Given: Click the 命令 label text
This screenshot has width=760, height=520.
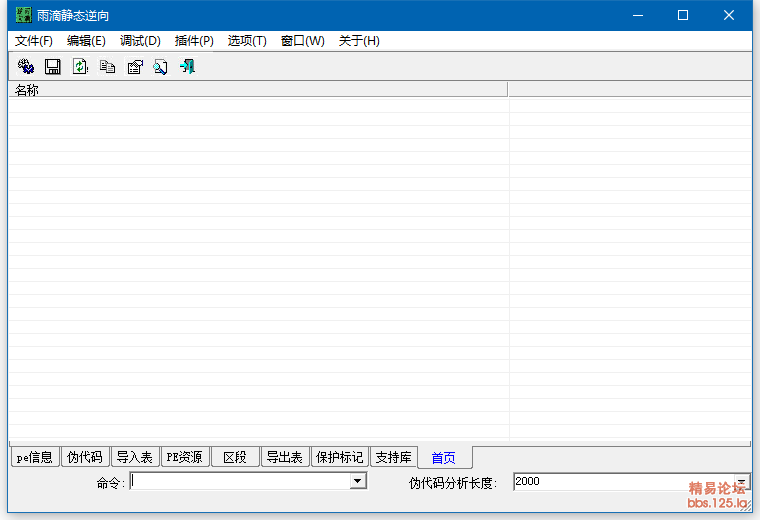Looking at the screenshot, I should click(111, 483).
